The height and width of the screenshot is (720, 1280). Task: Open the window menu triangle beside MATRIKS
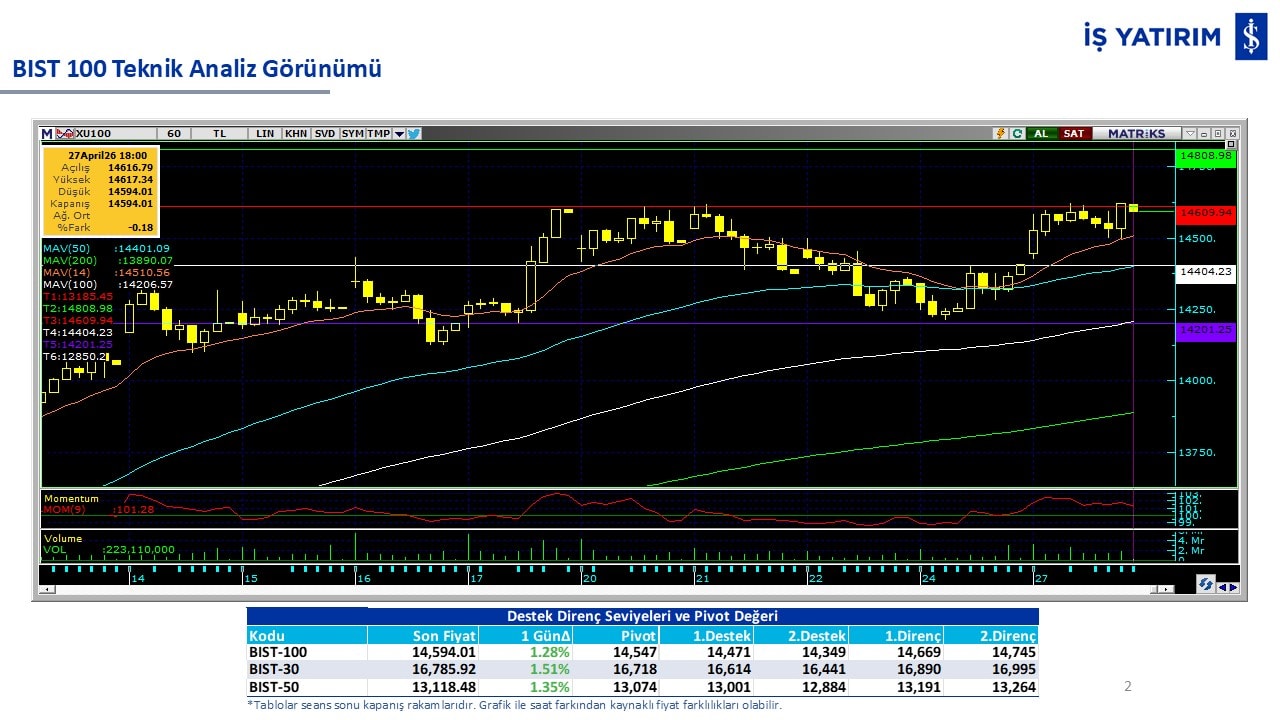pyautogui.click(x=1191, y=133)
